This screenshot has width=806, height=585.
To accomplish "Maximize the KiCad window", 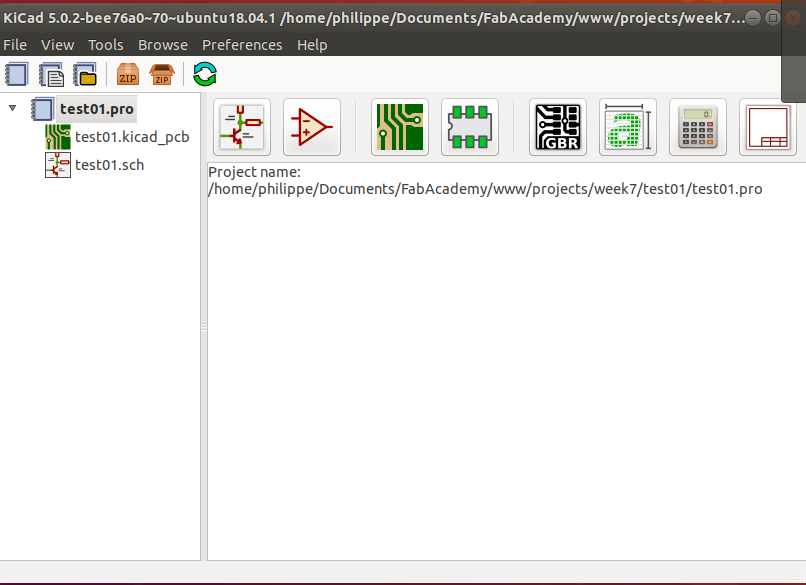I will tap(772, 18).
